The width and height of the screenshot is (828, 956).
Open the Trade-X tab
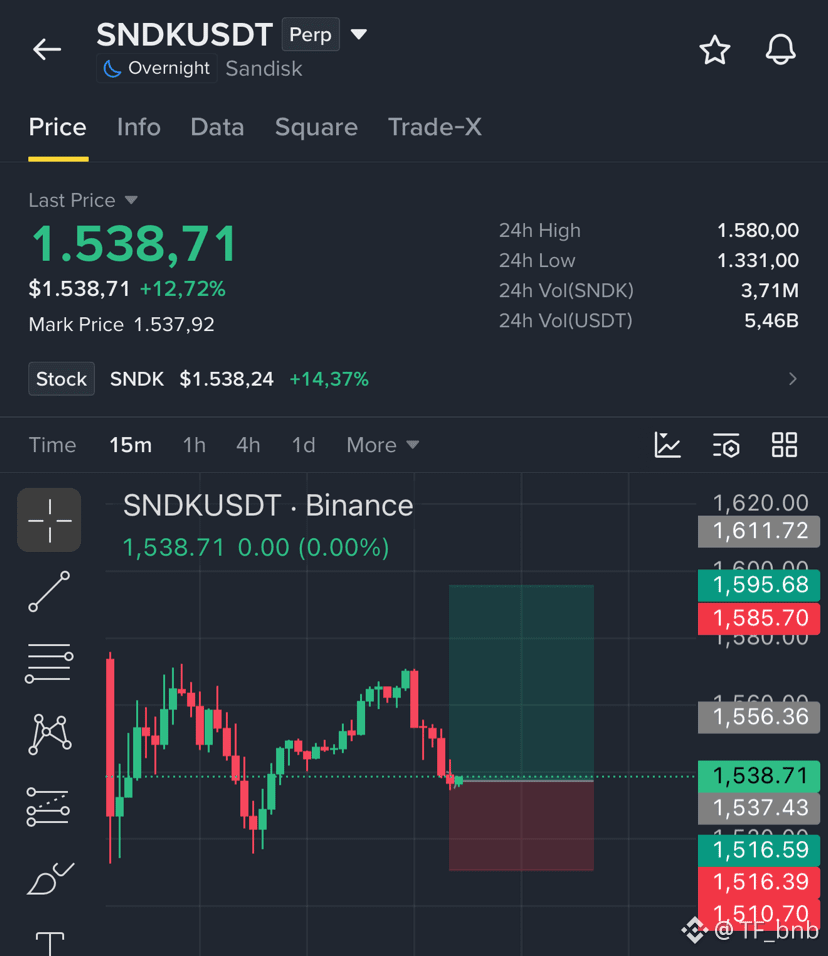435,127
